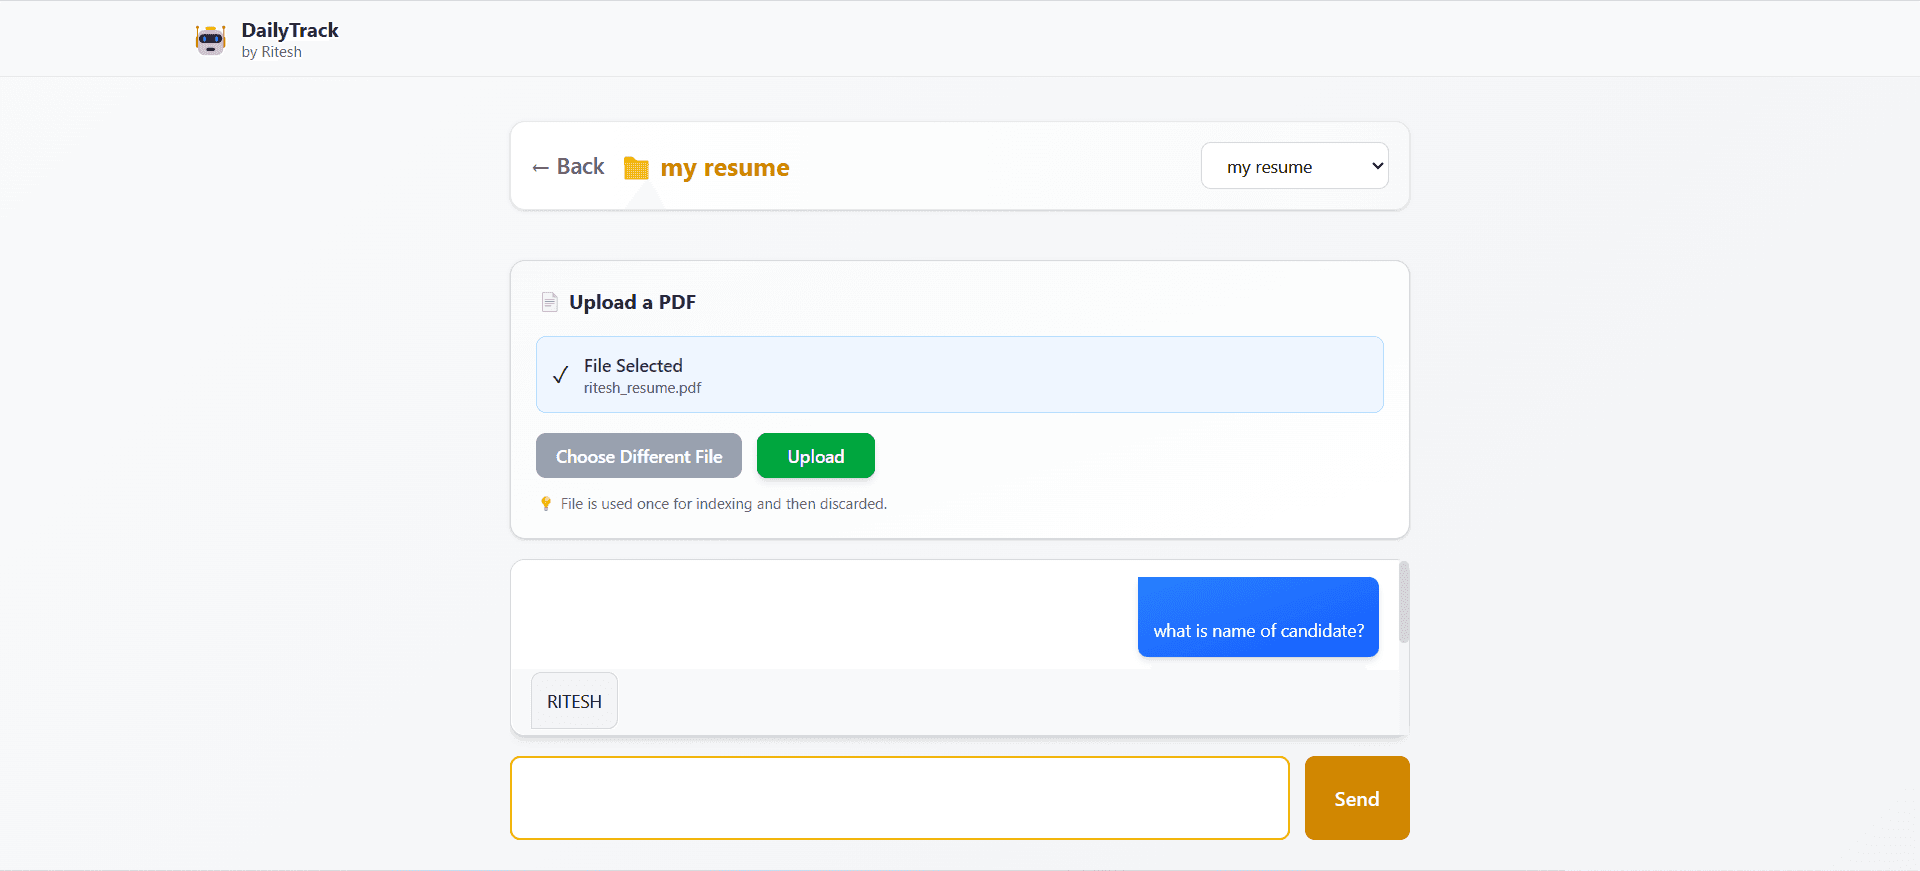
Task: Click the RITESH reply bubble
Action: (x=574, y=701)
